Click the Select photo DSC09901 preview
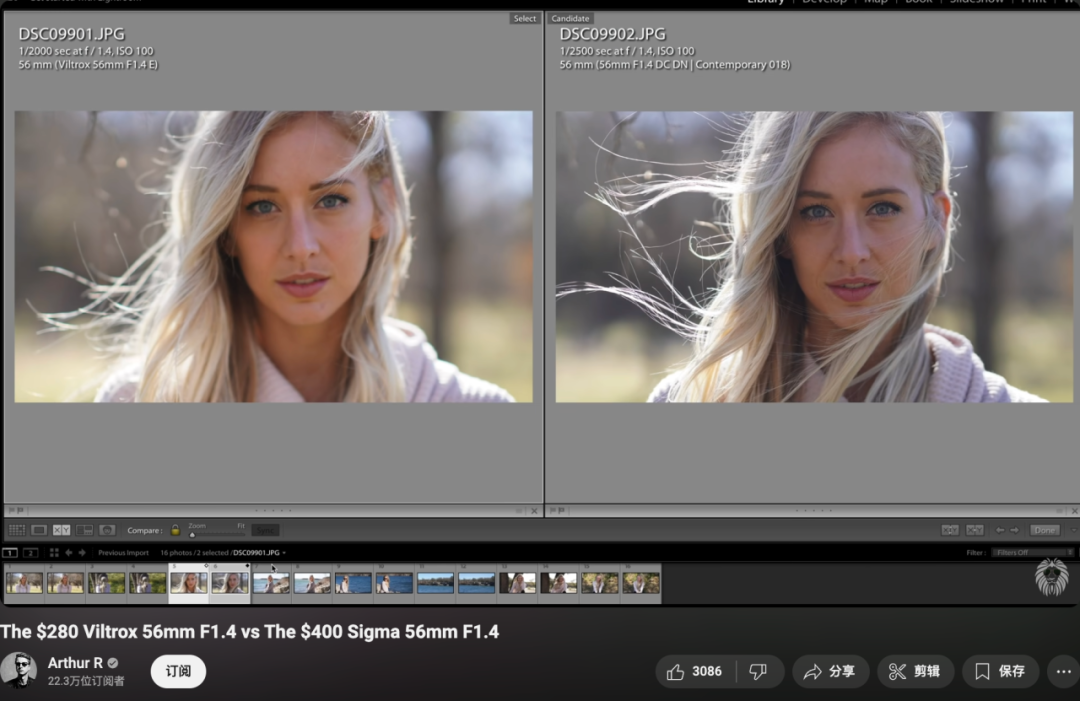Screen dimensions: 1080x701 pyautogui.click(x=273, y=257)
